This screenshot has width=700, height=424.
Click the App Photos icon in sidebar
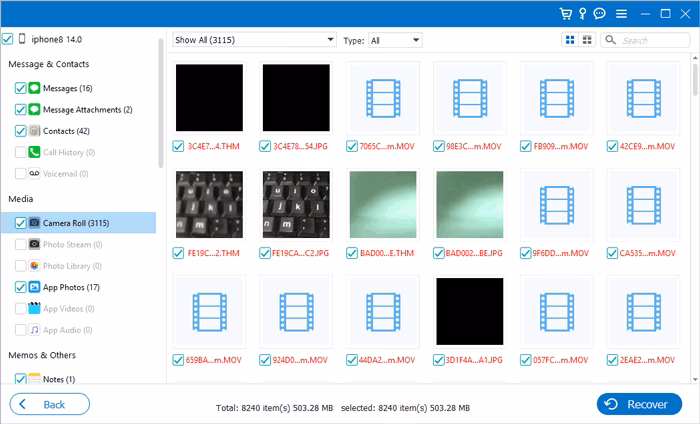(x=34, y=286)
